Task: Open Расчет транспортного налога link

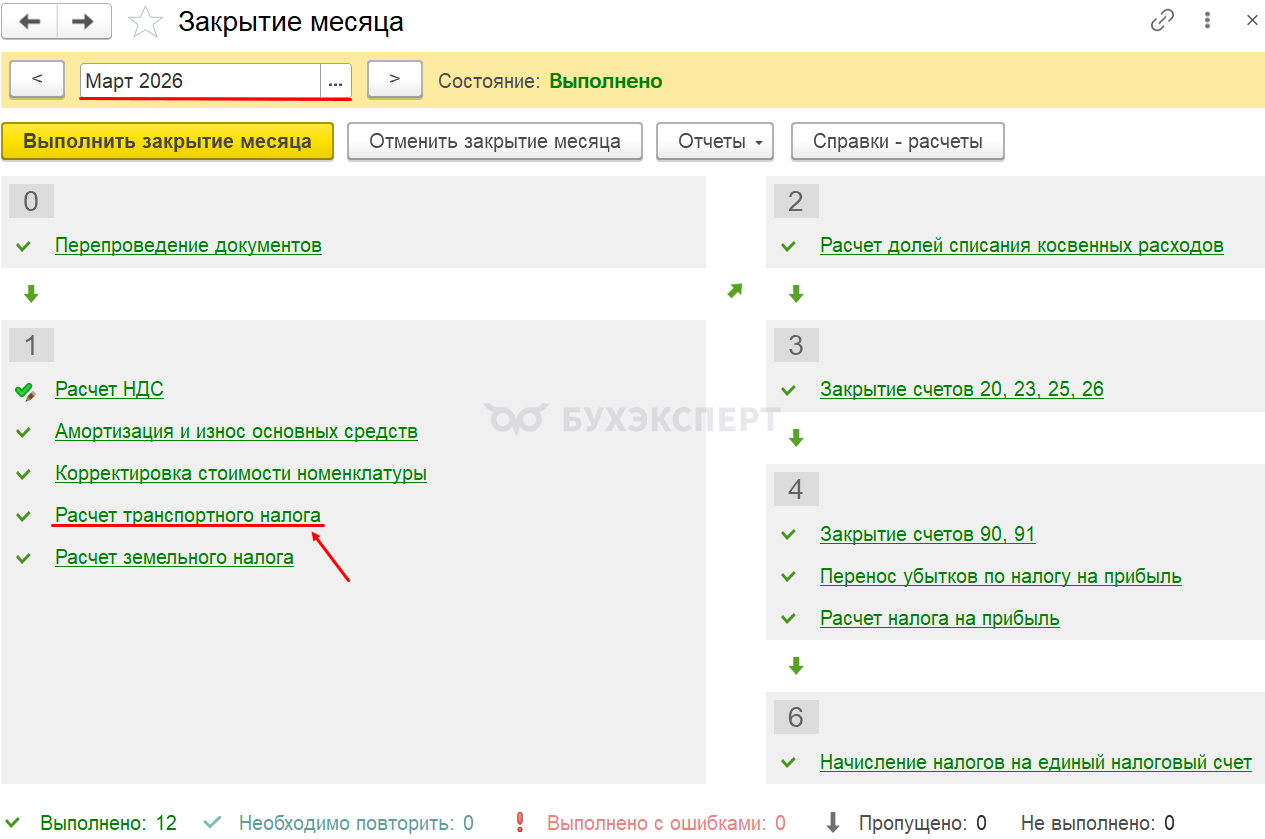Action: [188, 516]
